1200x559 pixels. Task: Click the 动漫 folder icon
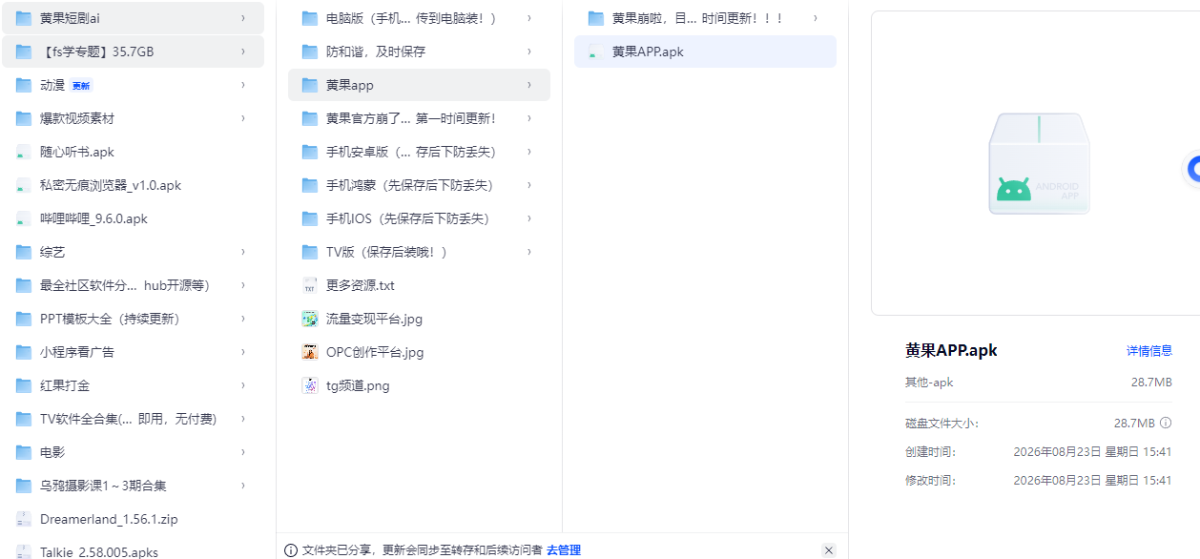pos(23,85)
